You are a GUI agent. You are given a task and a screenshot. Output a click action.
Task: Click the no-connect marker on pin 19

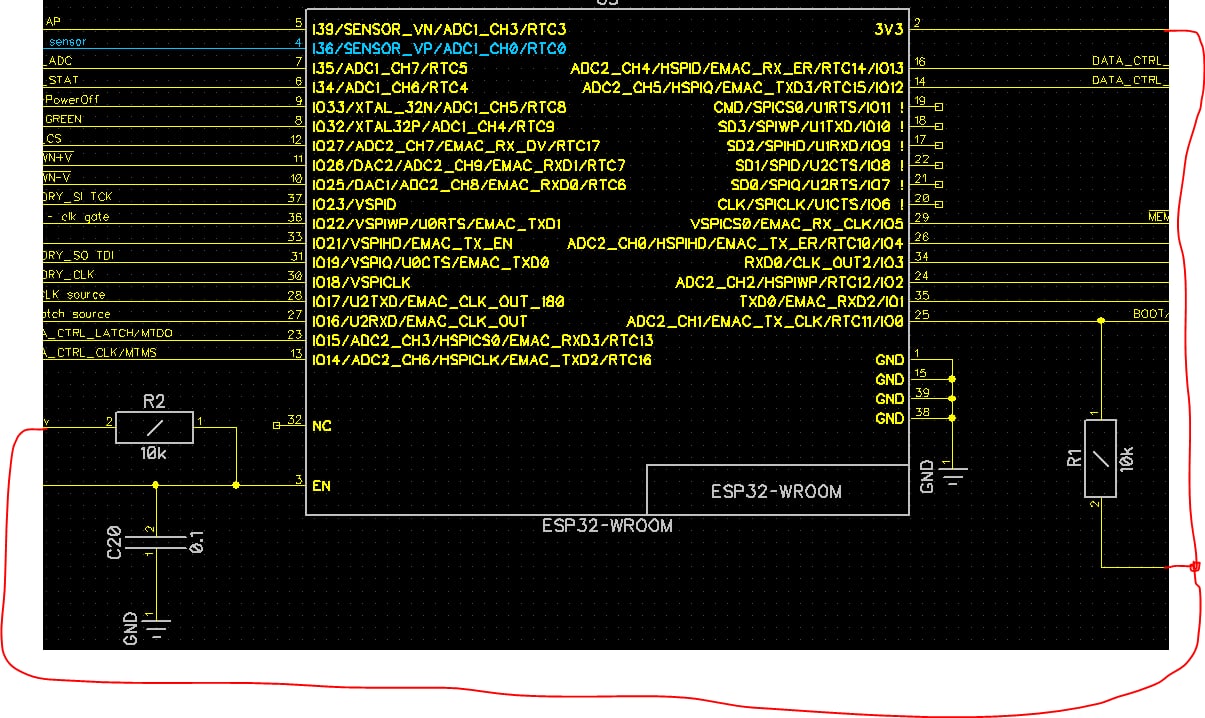[x=938, y=107]
